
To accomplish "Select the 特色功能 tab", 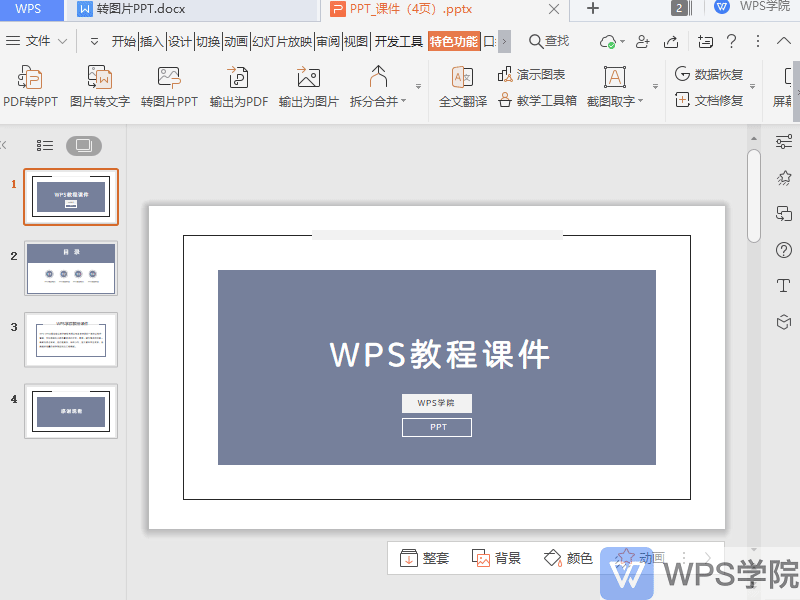I will 454,41.
